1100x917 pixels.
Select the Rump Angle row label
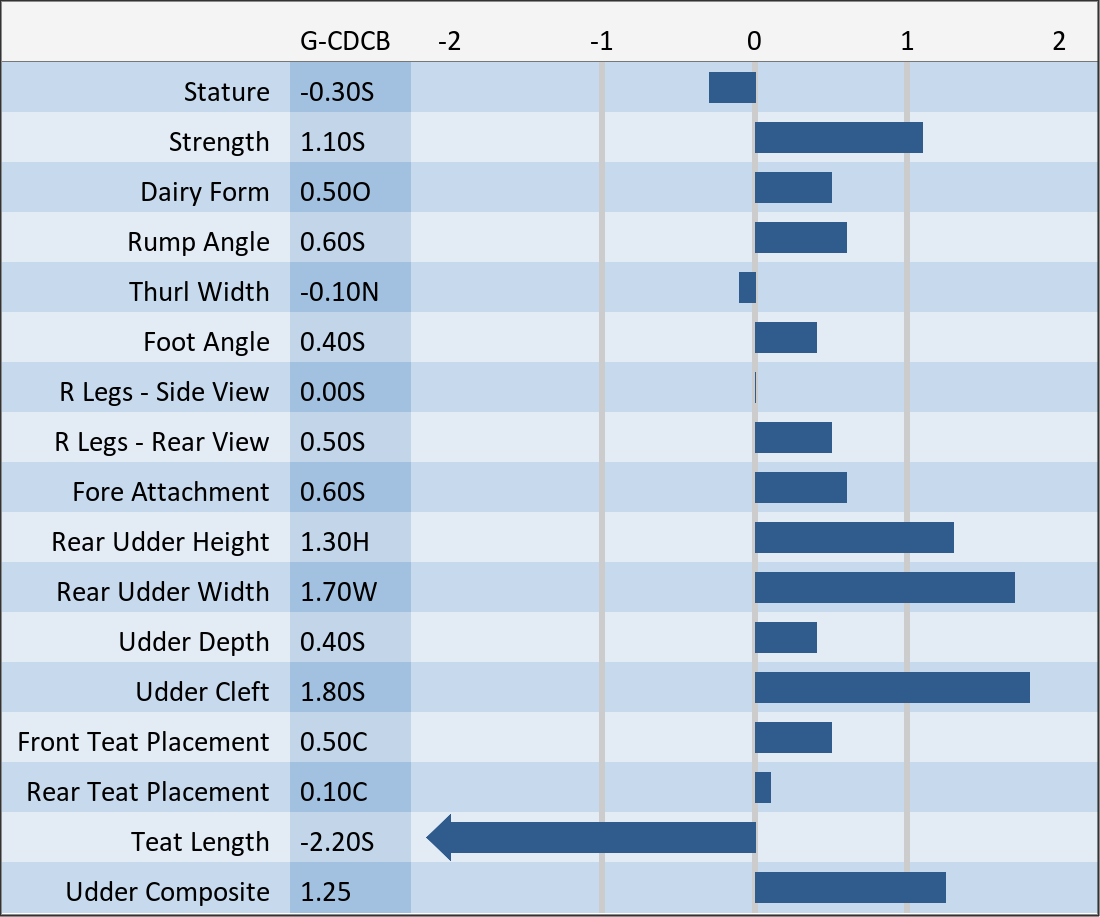[198, 242]
